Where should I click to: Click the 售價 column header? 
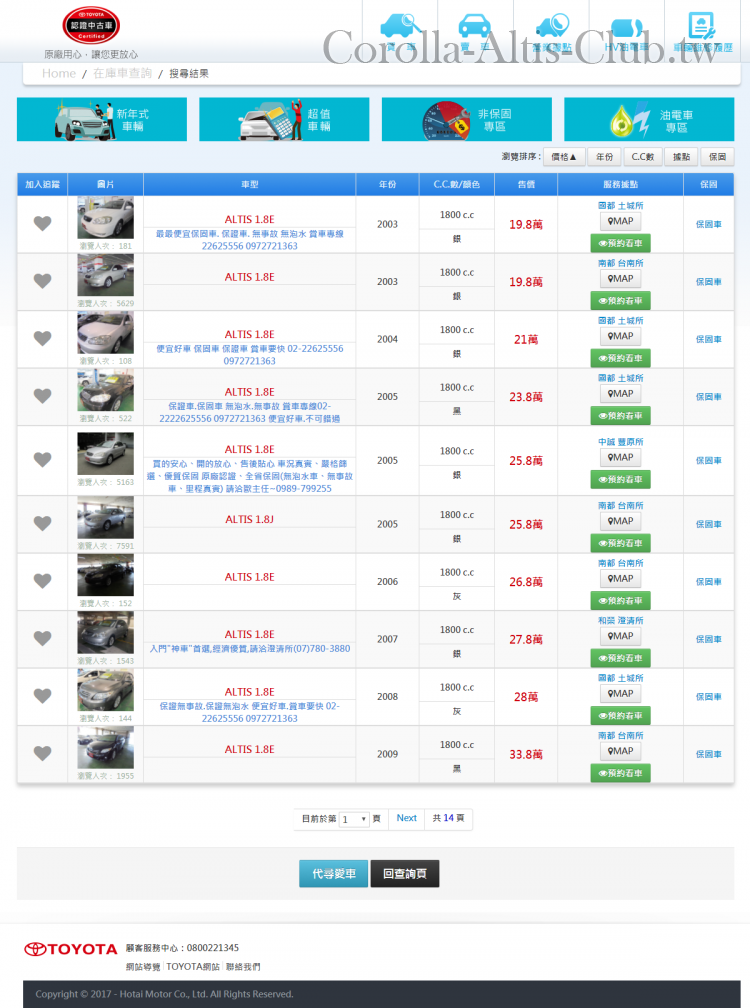click(x=526, y=184)
